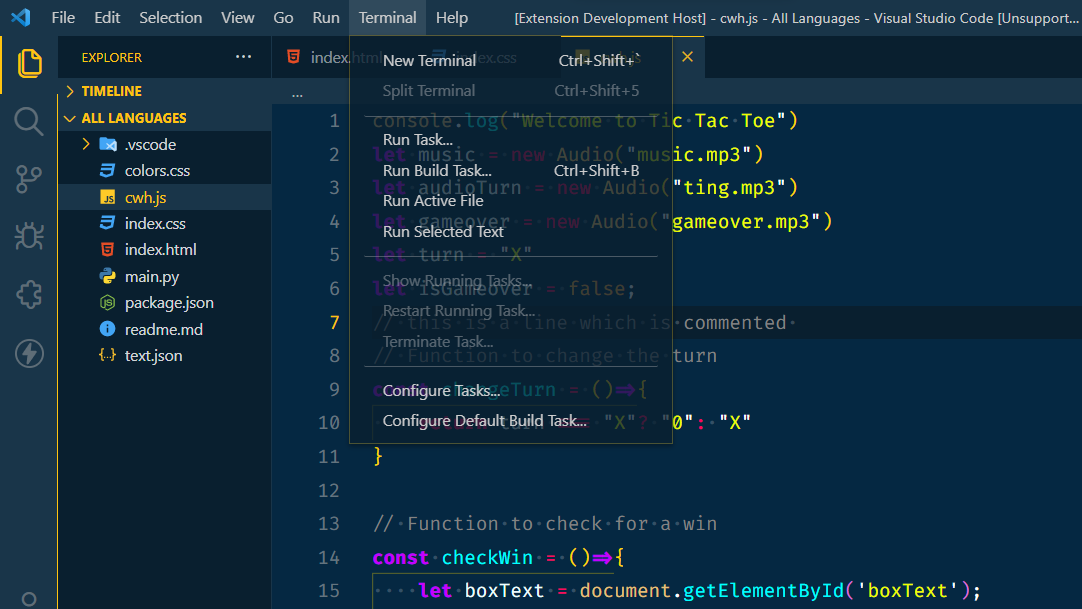Select Restart Running Task... entry
The image size is (1082, 609).
click(x=511, y=310)
